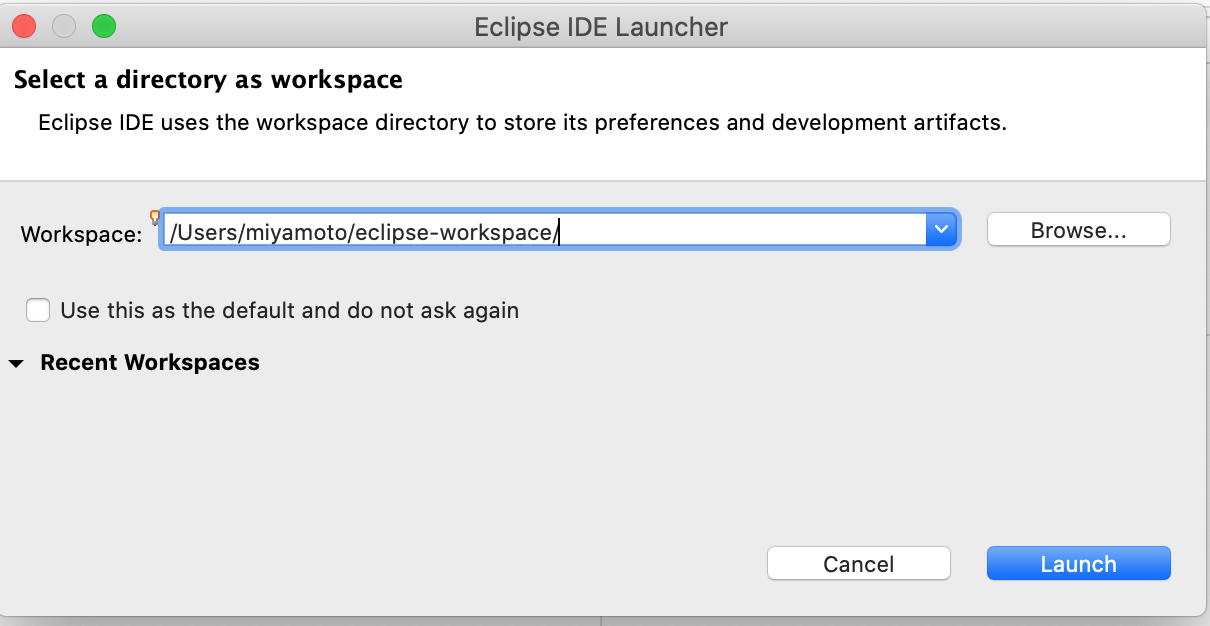
Task: Click the 'Recent Workspaces' label
Action: click(150, 363)
